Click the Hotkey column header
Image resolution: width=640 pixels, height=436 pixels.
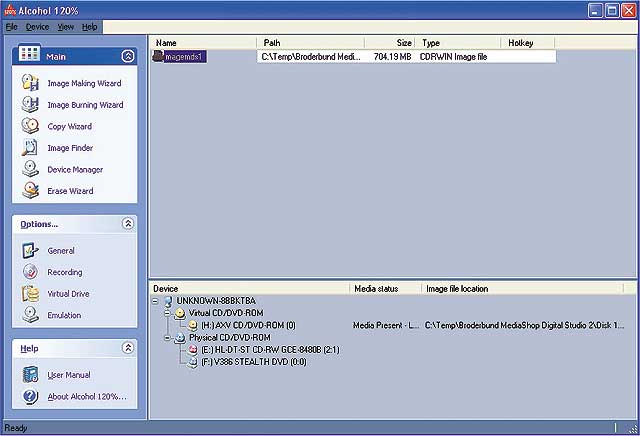(x=528, y=43)
